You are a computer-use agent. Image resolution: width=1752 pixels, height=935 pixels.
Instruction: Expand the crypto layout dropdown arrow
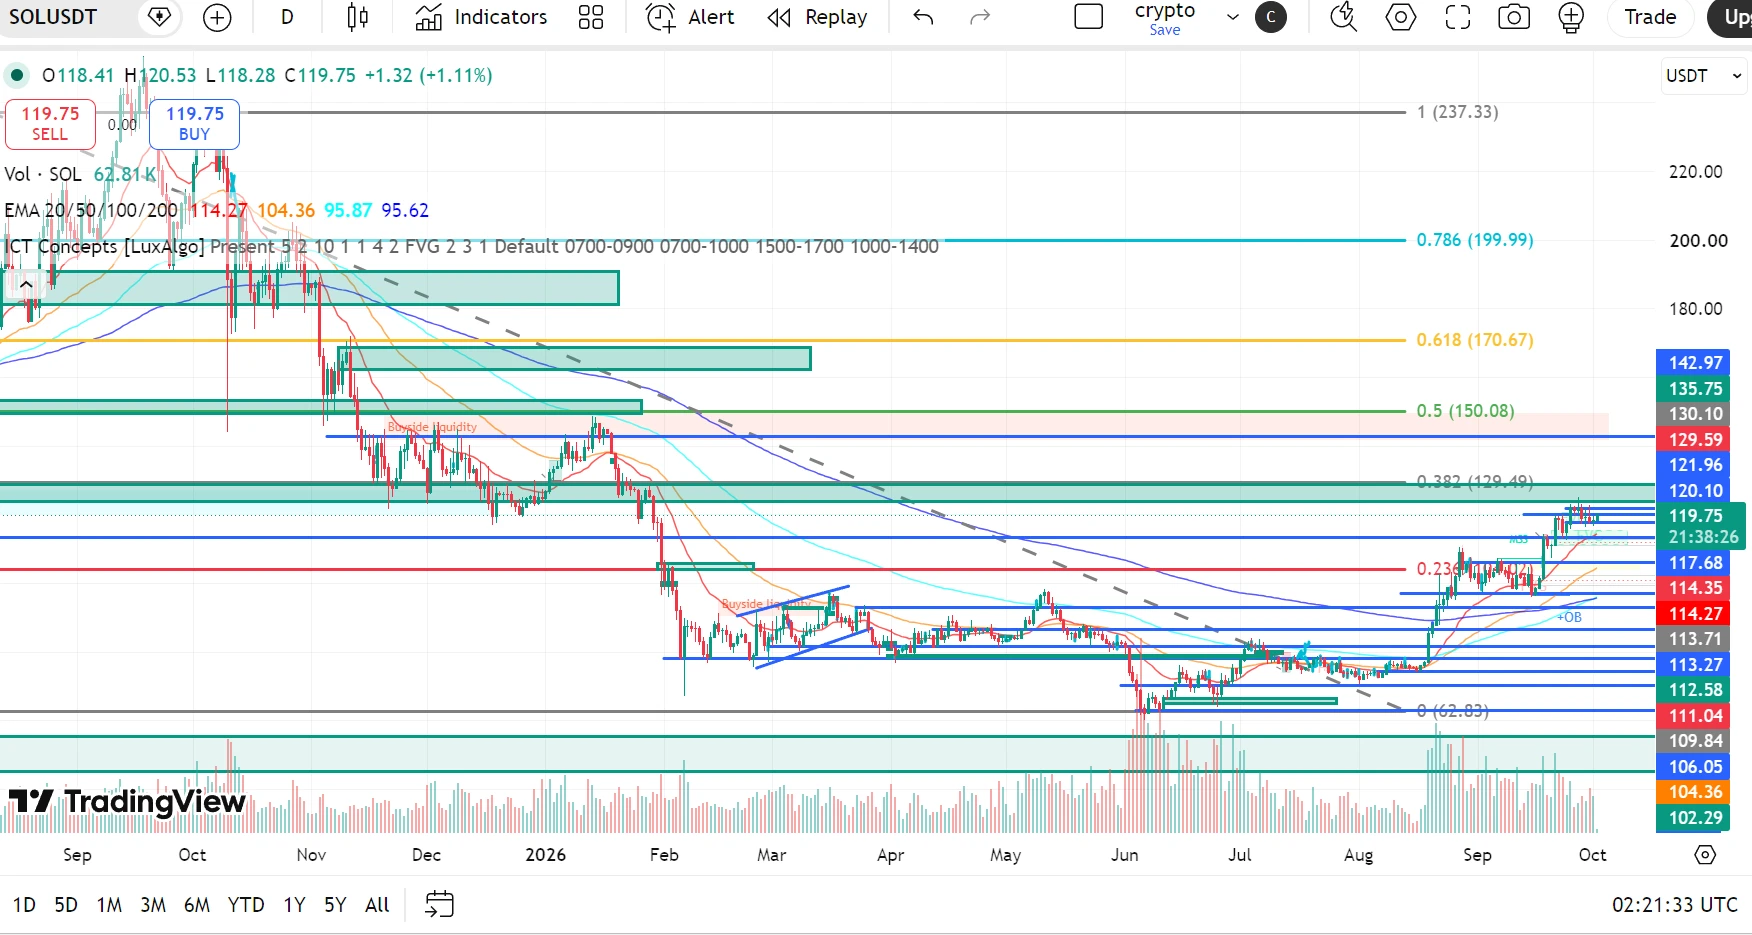point(1233,17)
